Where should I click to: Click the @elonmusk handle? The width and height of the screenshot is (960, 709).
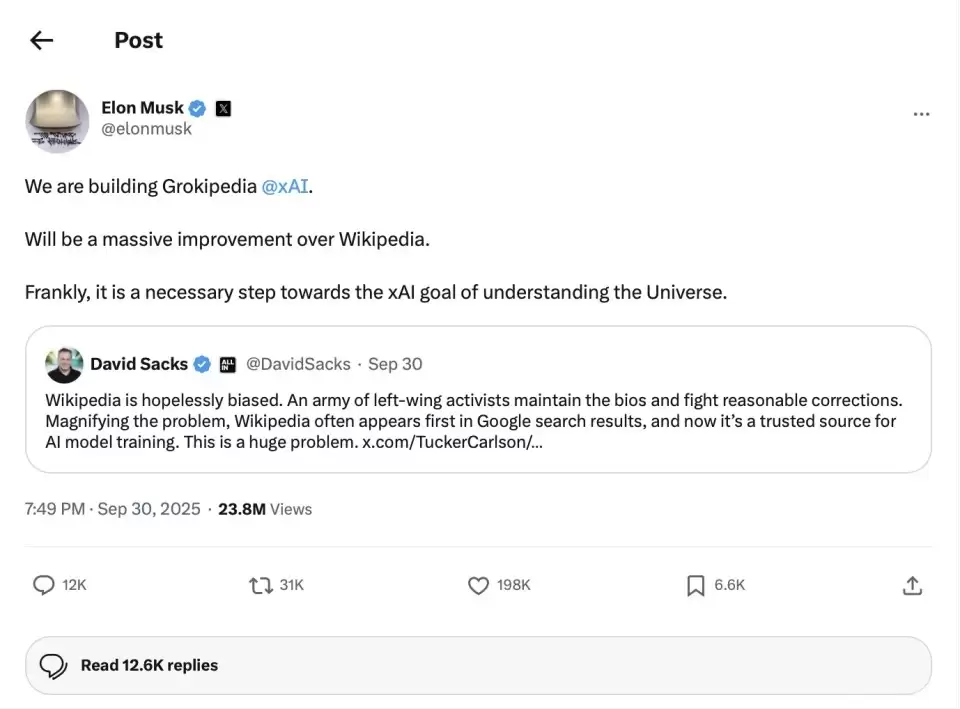146,129
